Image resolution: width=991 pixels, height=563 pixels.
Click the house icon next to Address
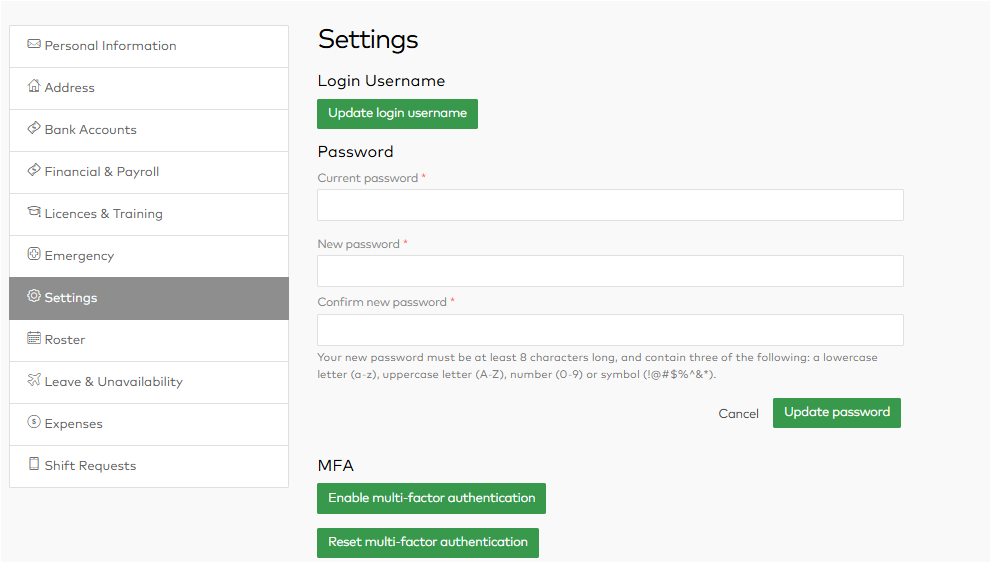(x=34, y=86)
